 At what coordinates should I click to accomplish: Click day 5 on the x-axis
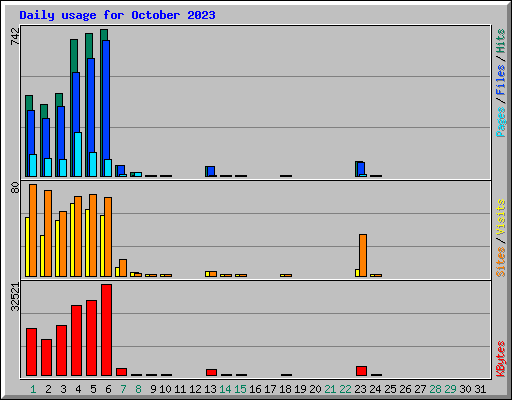click(x=93, y=389)
